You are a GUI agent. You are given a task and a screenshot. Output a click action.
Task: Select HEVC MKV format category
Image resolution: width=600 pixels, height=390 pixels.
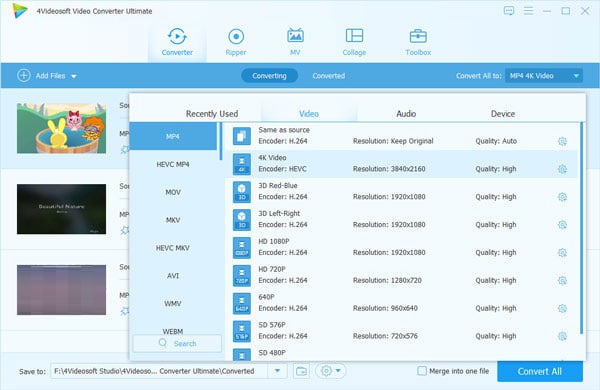(x=173, y=248)
